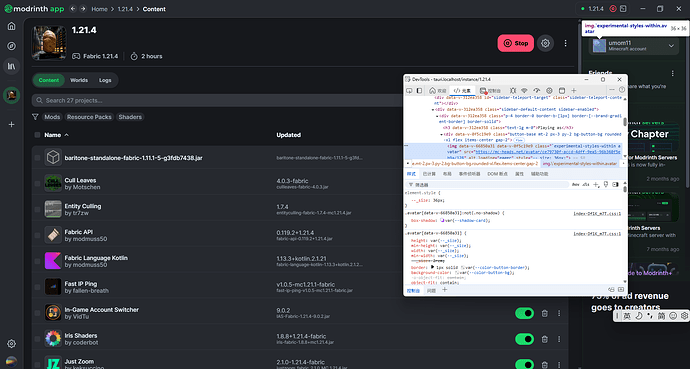Switch to the Worlds tab
The height and width of the screenshot is (369, 690).
79,80
